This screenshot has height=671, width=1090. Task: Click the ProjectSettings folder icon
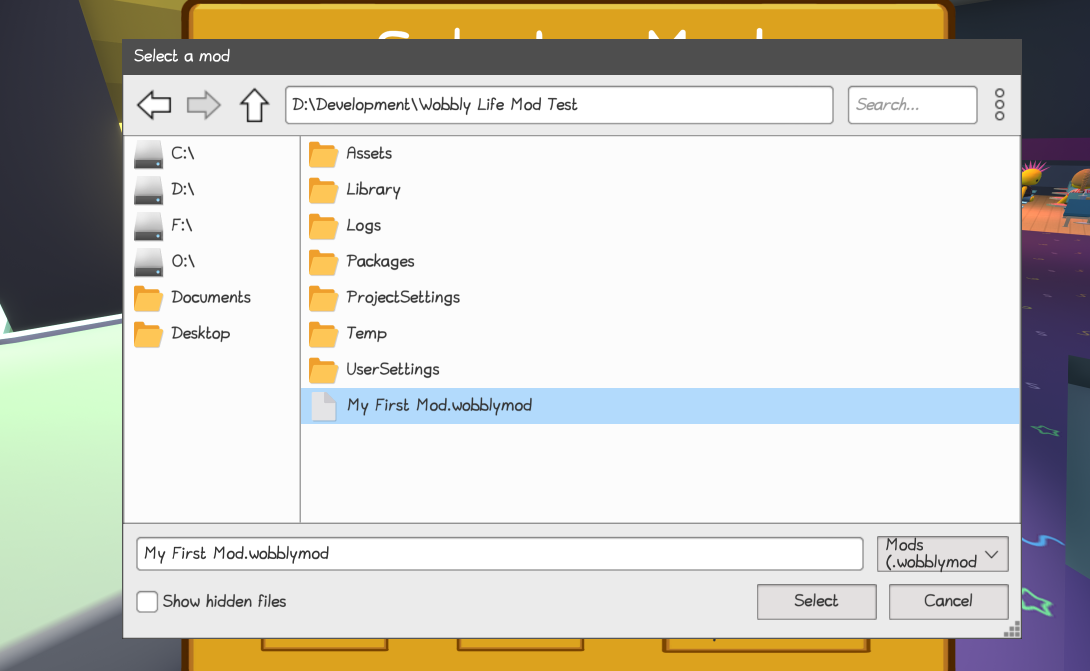coord(323,298)
